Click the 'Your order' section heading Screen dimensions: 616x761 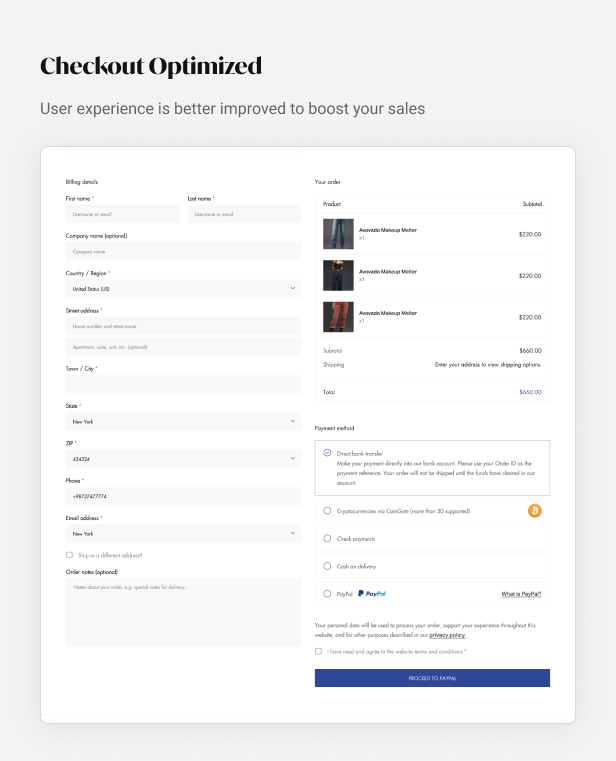coord(328,182)
